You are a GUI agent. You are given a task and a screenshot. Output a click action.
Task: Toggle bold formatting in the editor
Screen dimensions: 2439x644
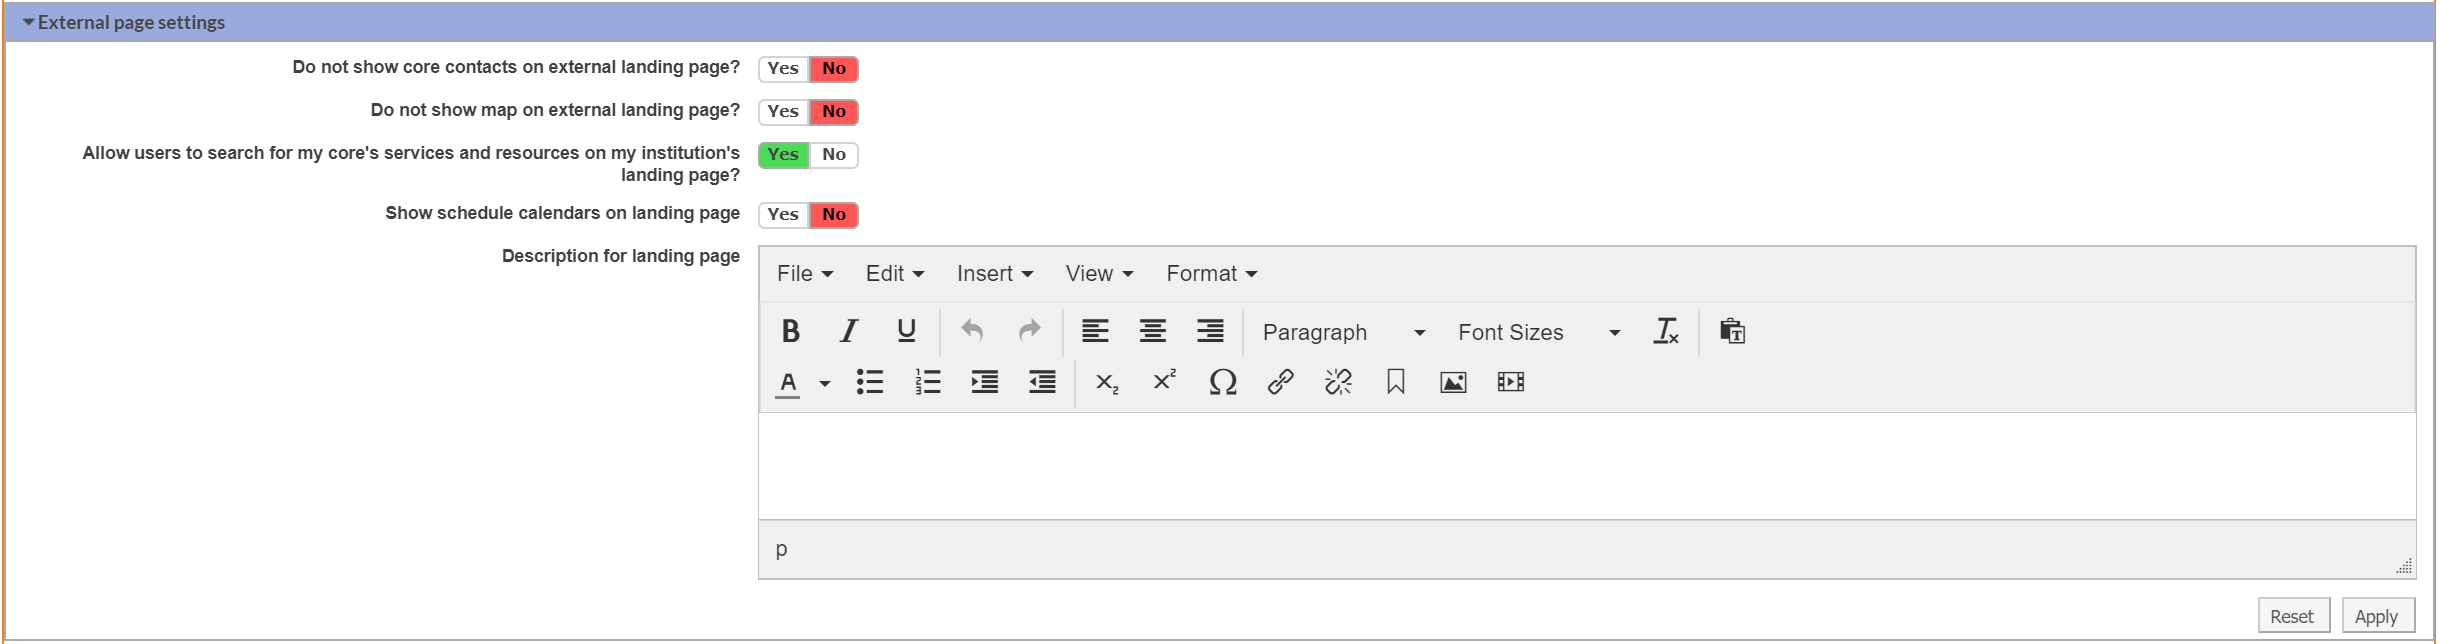[790, 331]
